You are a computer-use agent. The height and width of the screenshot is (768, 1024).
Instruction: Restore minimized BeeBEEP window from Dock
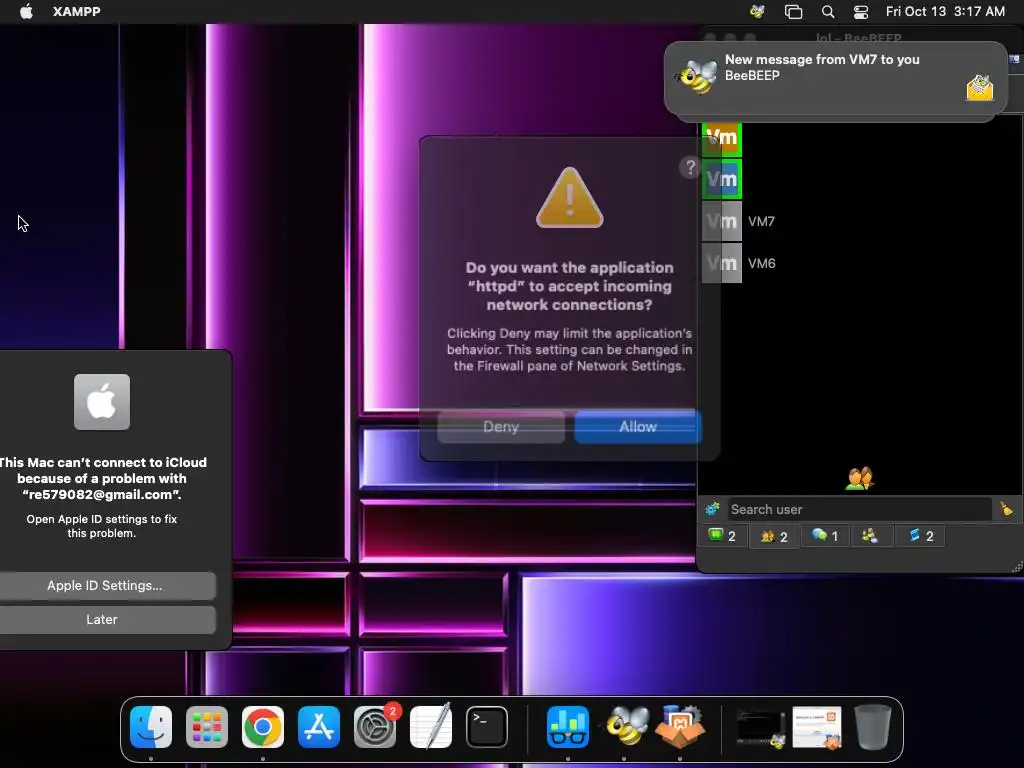(761, 728)
